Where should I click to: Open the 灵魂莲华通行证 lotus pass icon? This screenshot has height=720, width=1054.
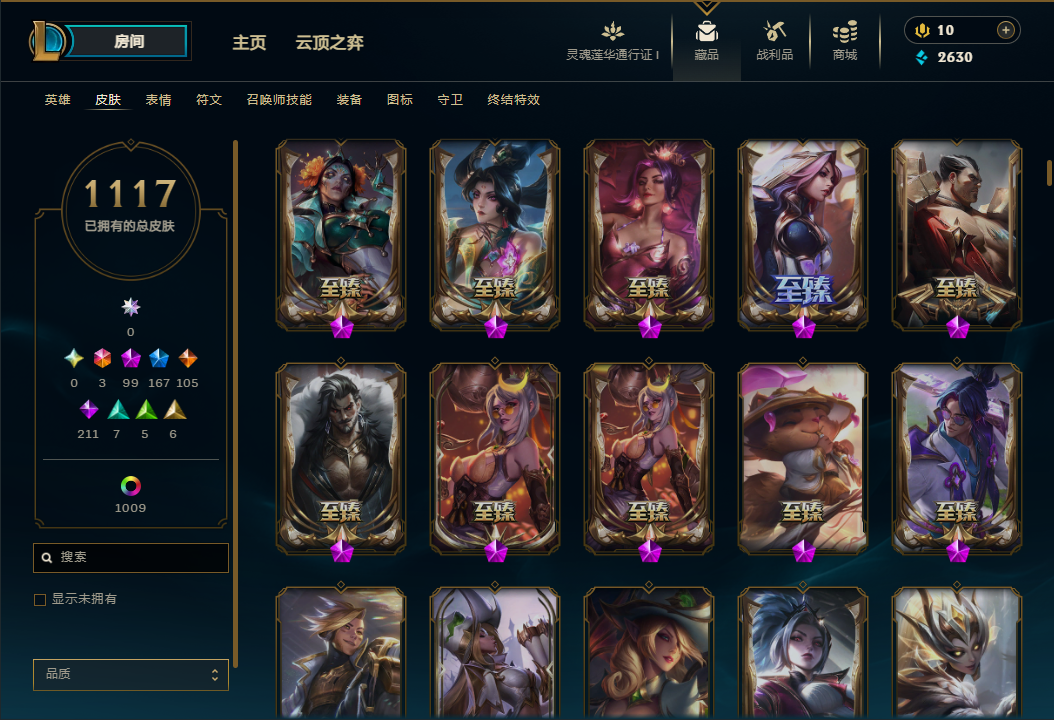tap(612, 32)
